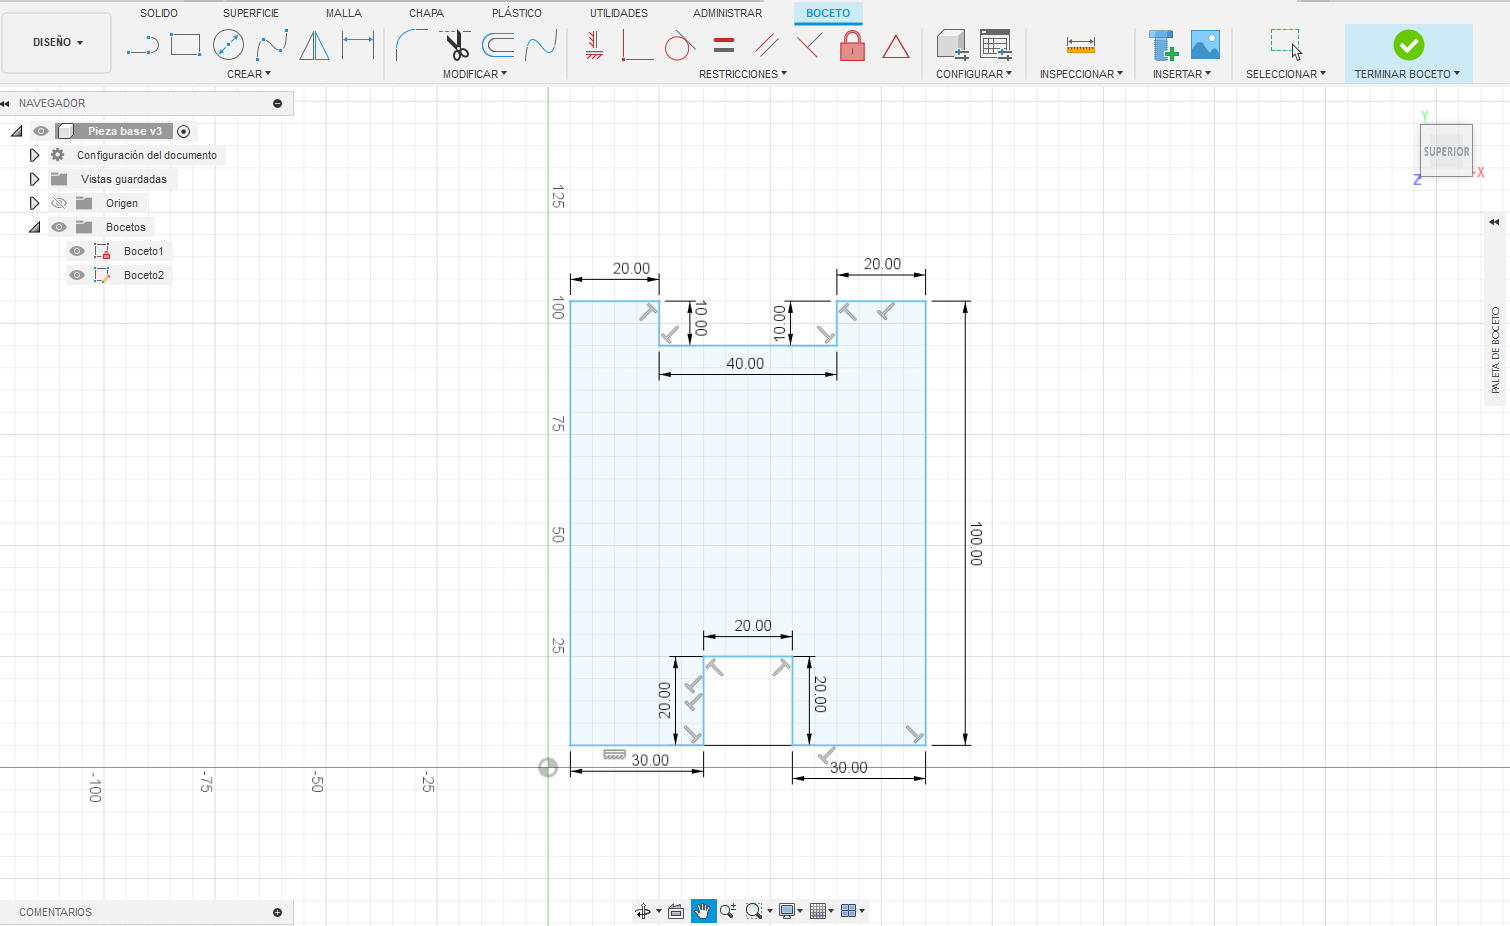Open the RESTRICCIONES dropdown menu
Viewport: 1510px width, 926px height.
pos(743,74)
